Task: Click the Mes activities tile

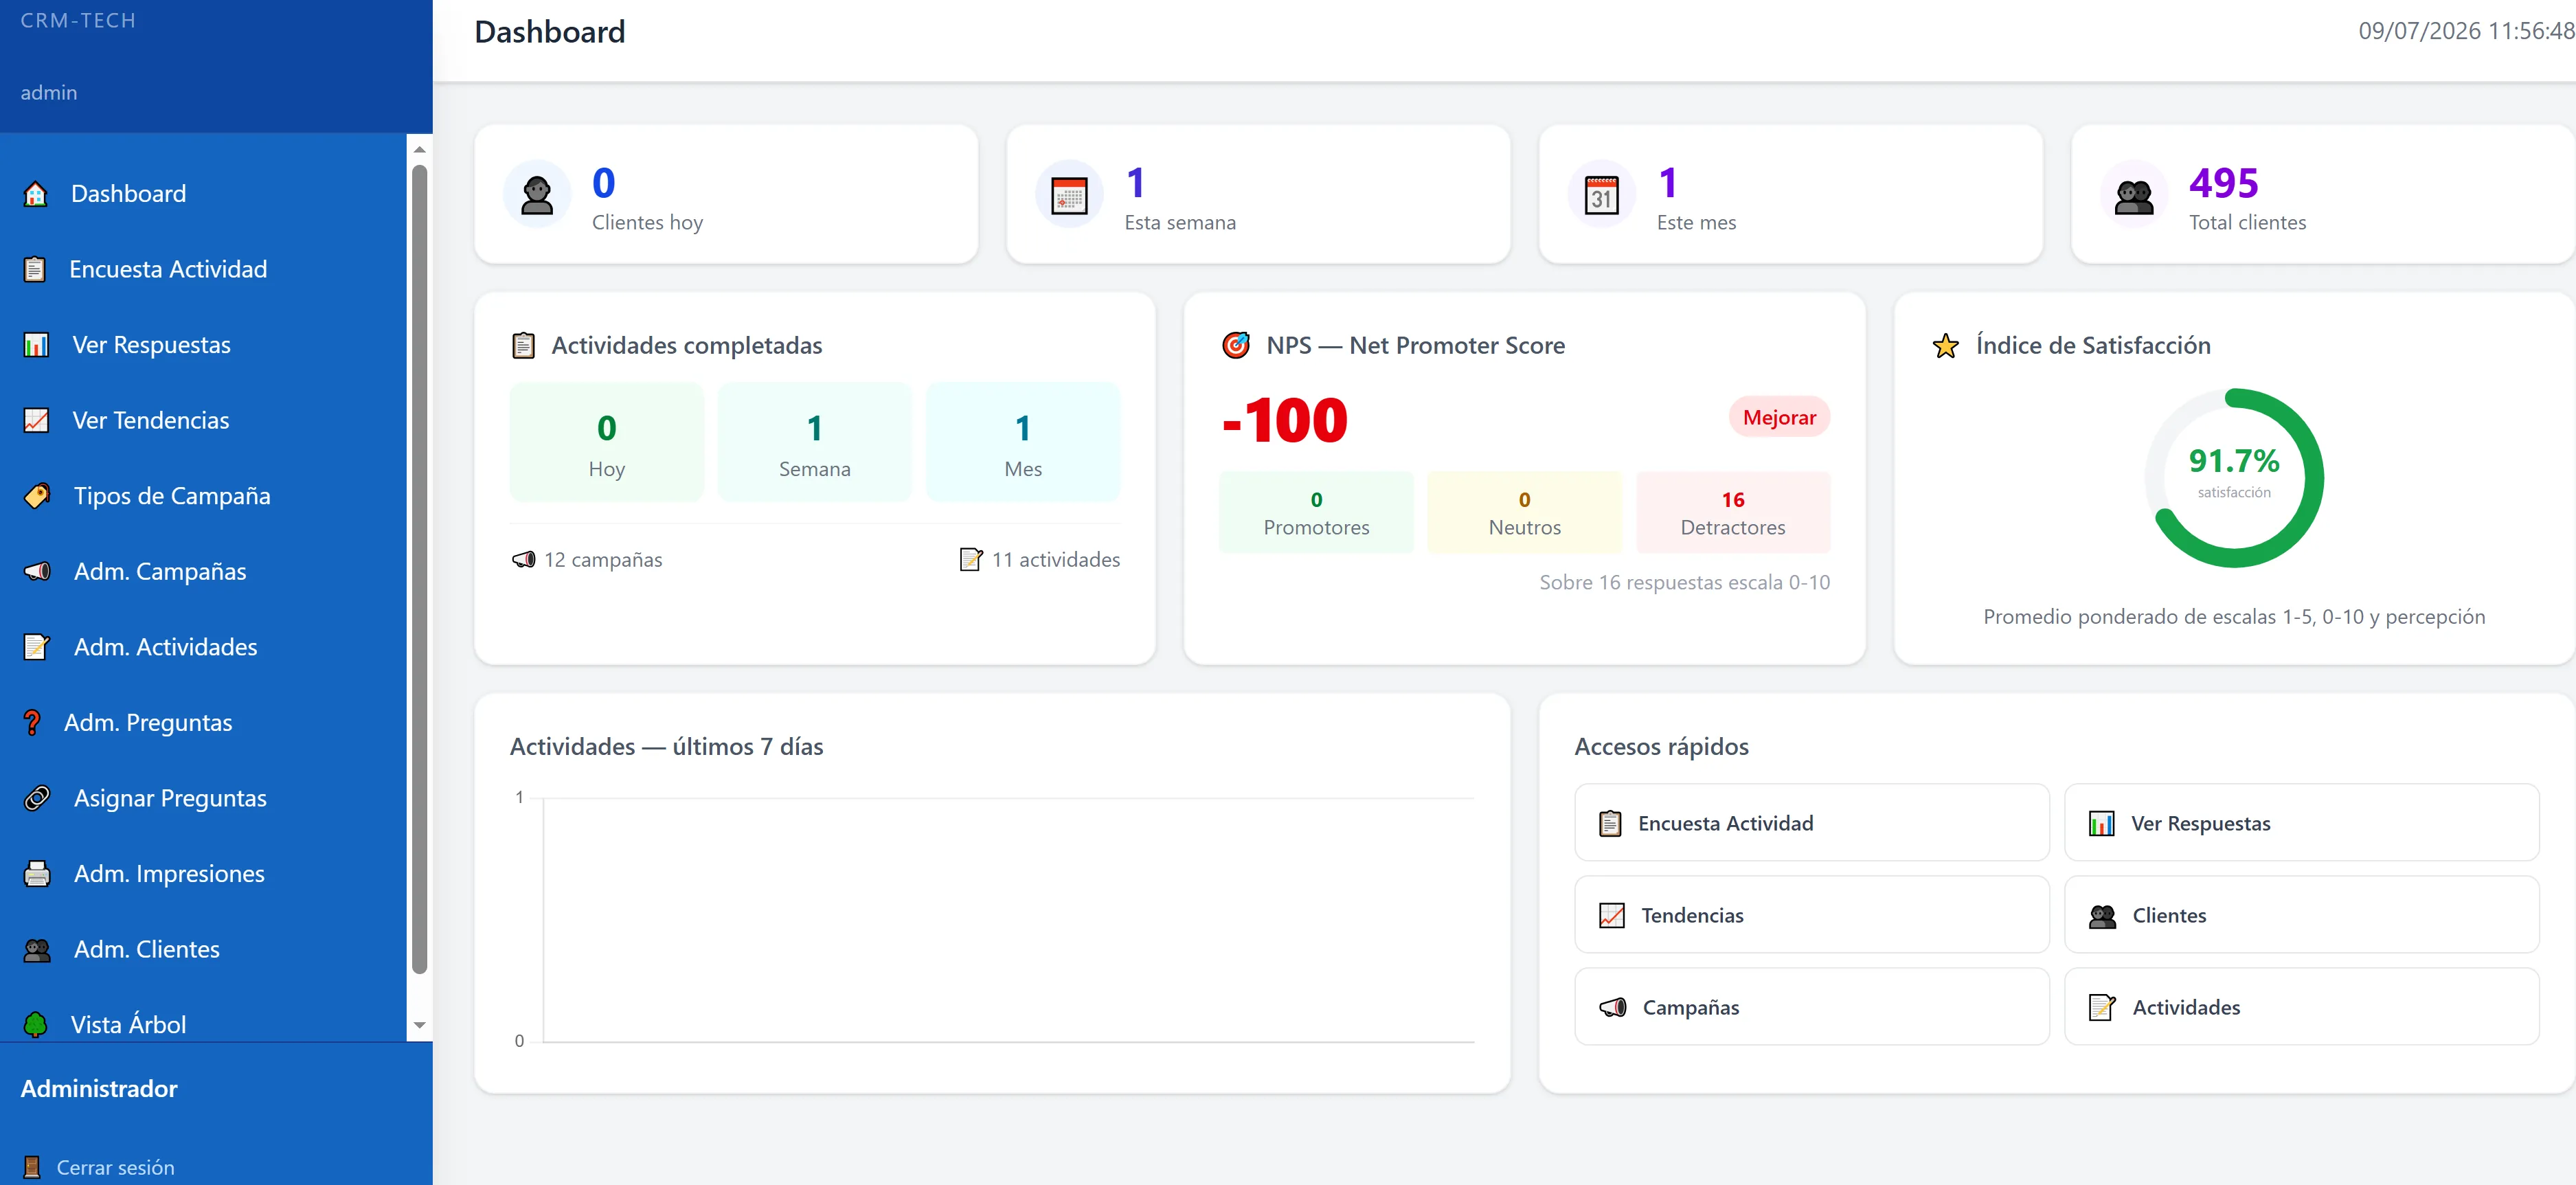Action: [x=1022, y=442]
